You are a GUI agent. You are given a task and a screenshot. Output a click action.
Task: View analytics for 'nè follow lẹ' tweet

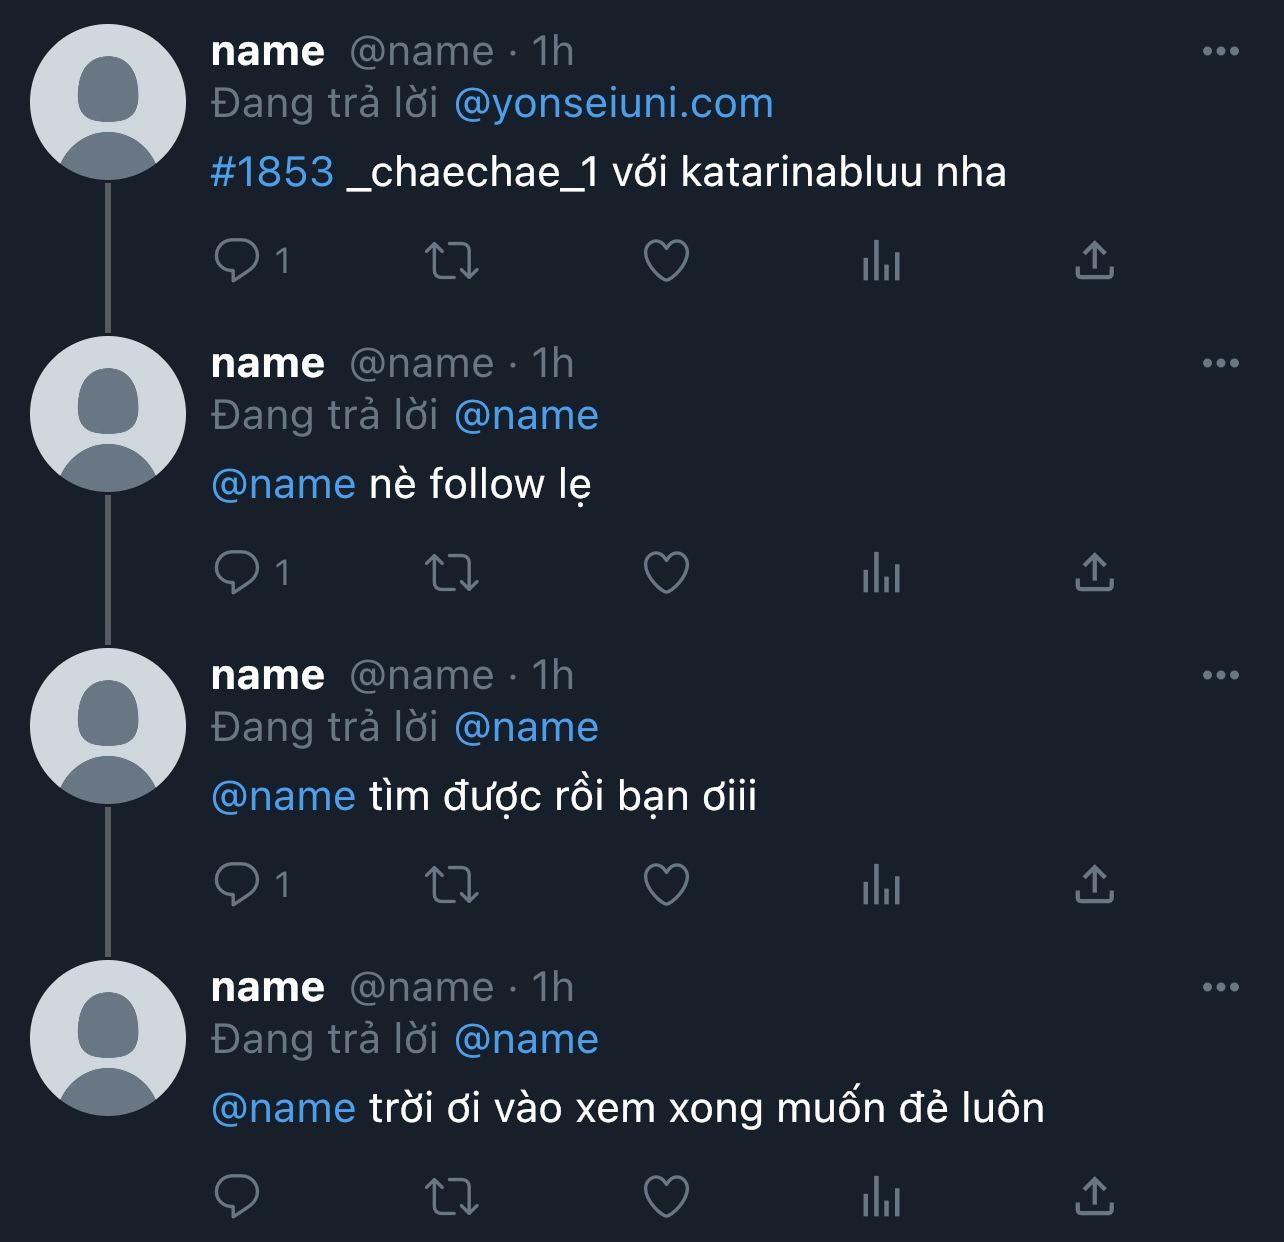click(x=881, y=573)
